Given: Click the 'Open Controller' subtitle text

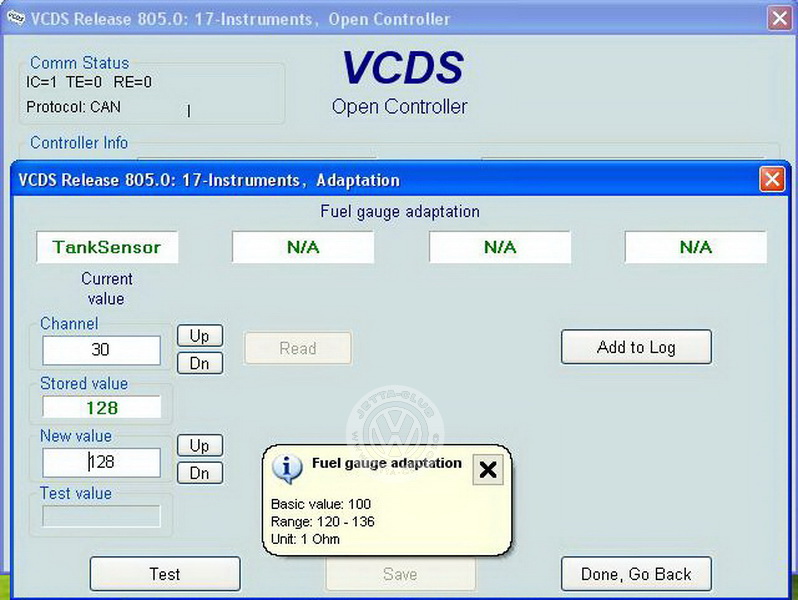Looking at the screenshot, I should tap(400, 106).
